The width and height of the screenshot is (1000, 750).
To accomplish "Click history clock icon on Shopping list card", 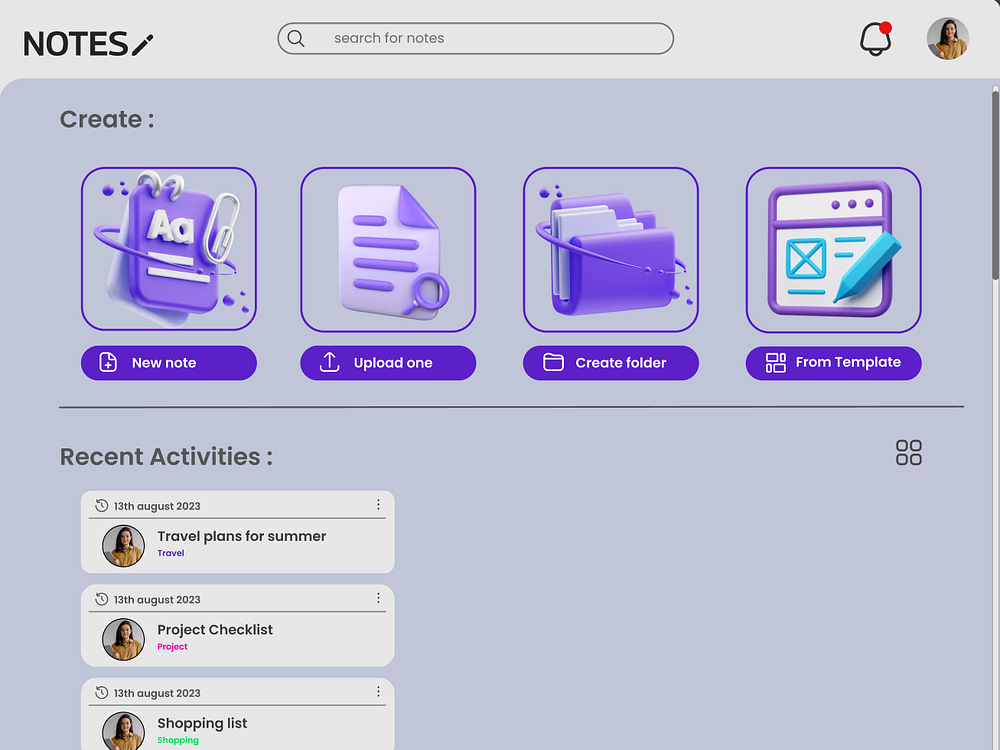I will (x=101, y=693).
